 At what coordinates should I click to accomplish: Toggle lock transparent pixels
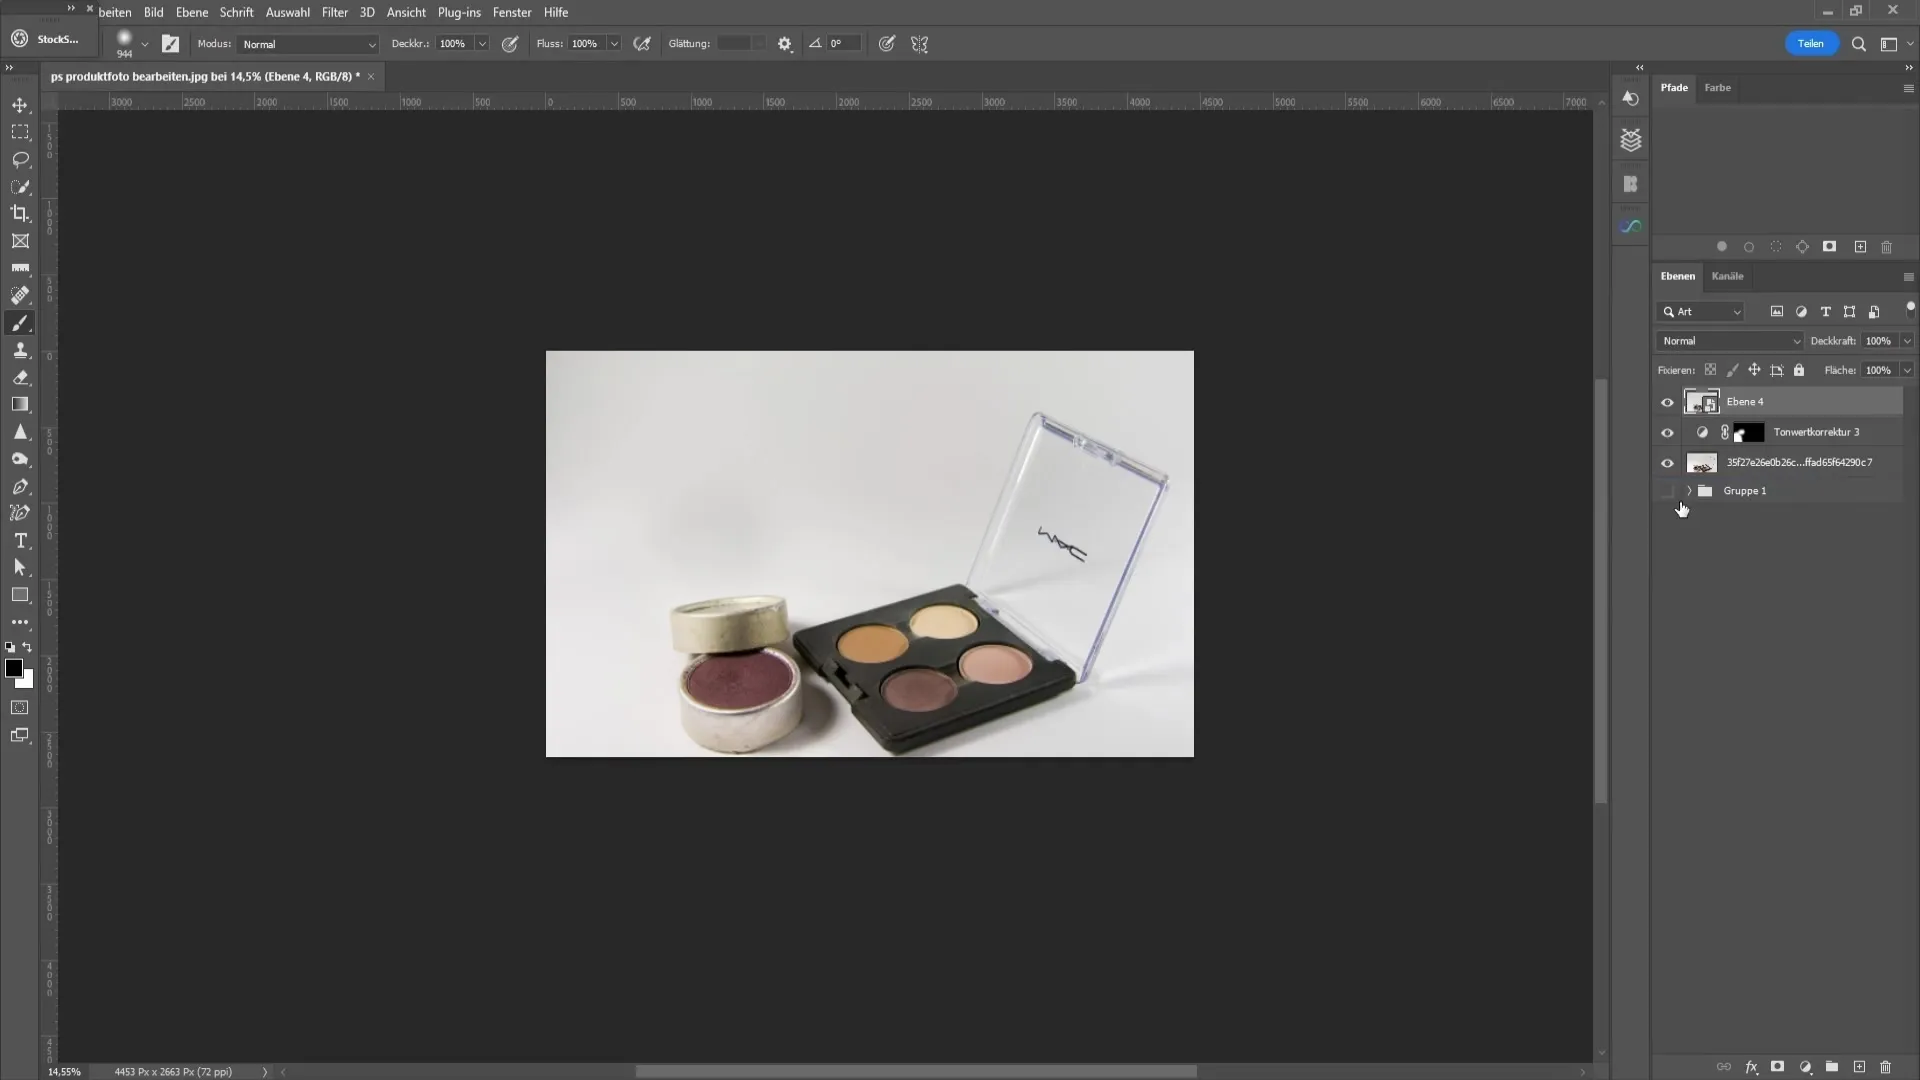pos(1710,370)
